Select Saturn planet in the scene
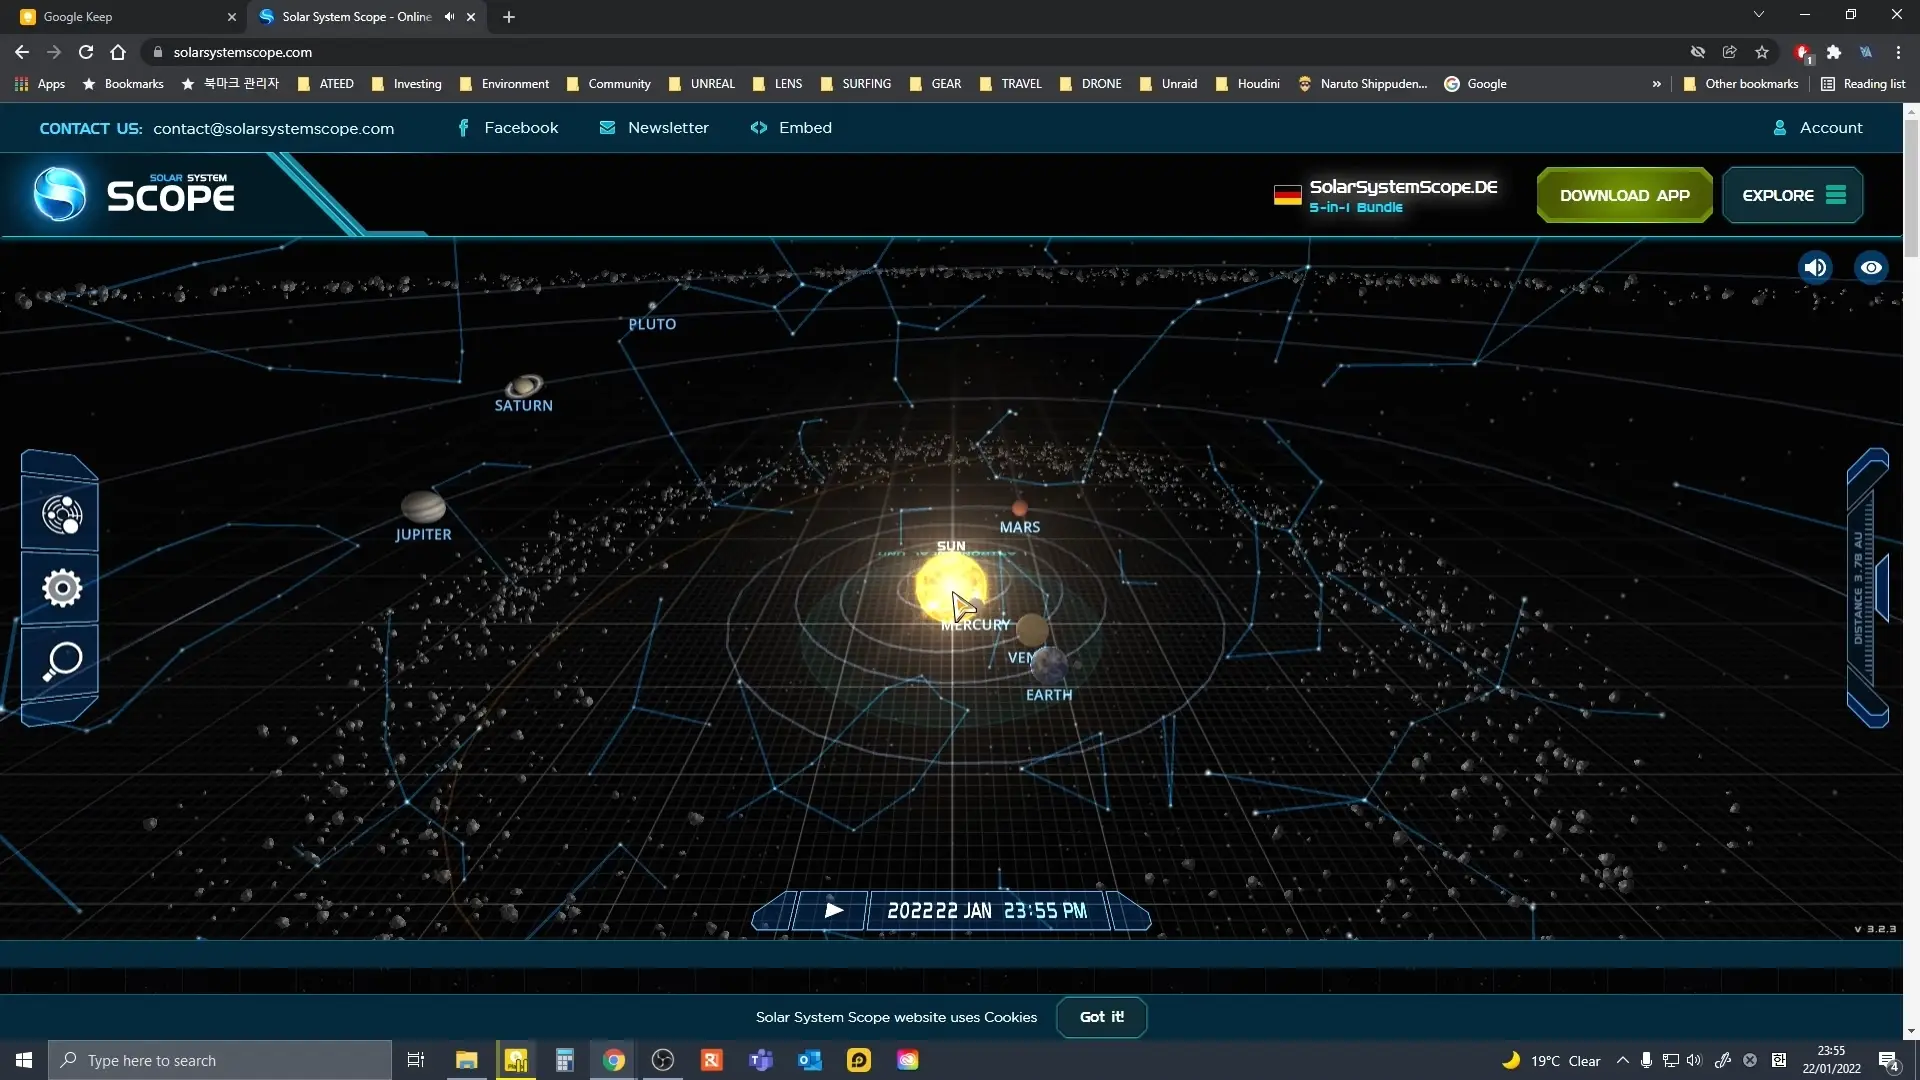Image resolution: width=1920 pixels, height=1080 pixels. pyautogui.click(x=524, y=385)
